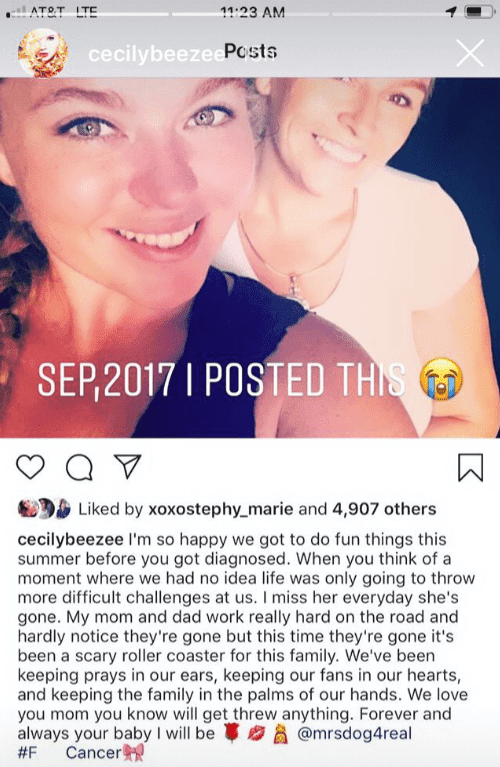This screenshot has height=767, width=500.
Task: Share post via paper plane icon
Action: [x=128, y=466]
